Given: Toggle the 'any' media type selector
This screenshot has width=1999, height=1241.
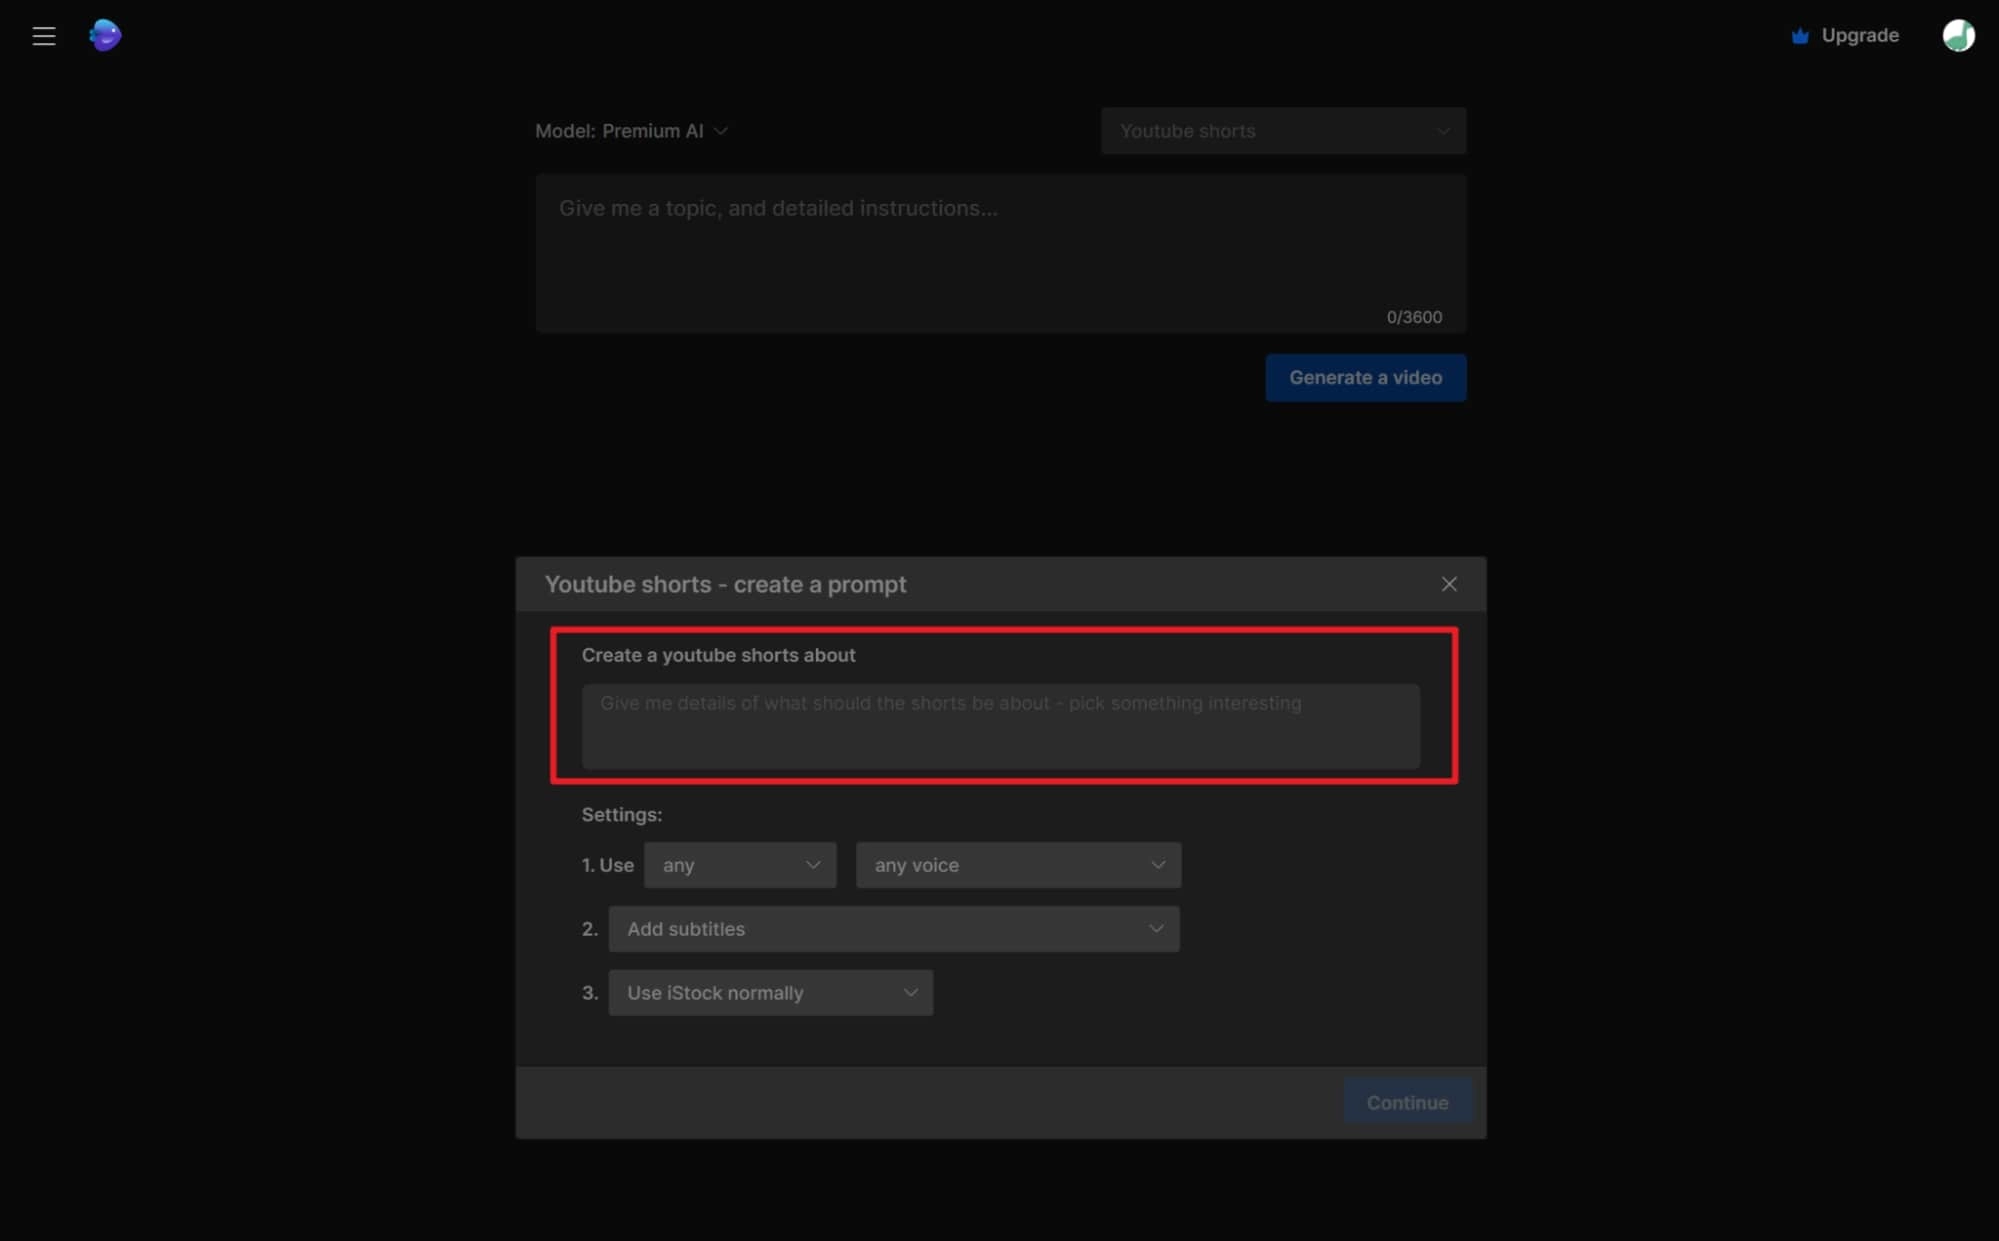Looking at the screenshot, I should pos(738,864).
